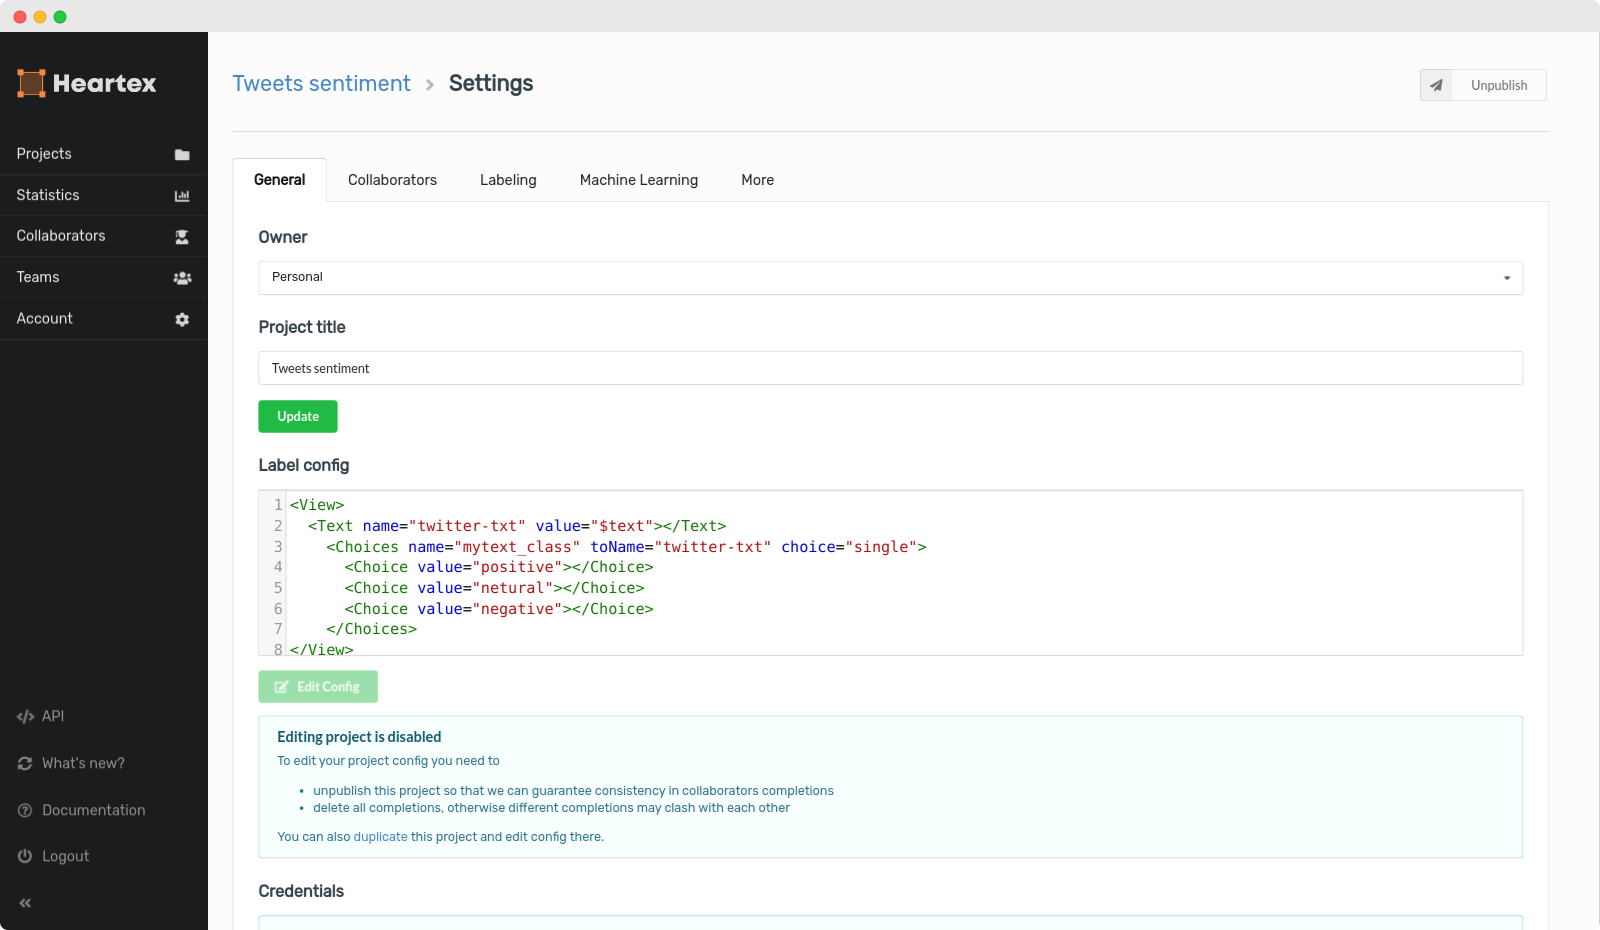This screenshot has width=1600, height=930.
Task: Click the Logout power icon
Action: pyautogui.click(x=25, y=856)
